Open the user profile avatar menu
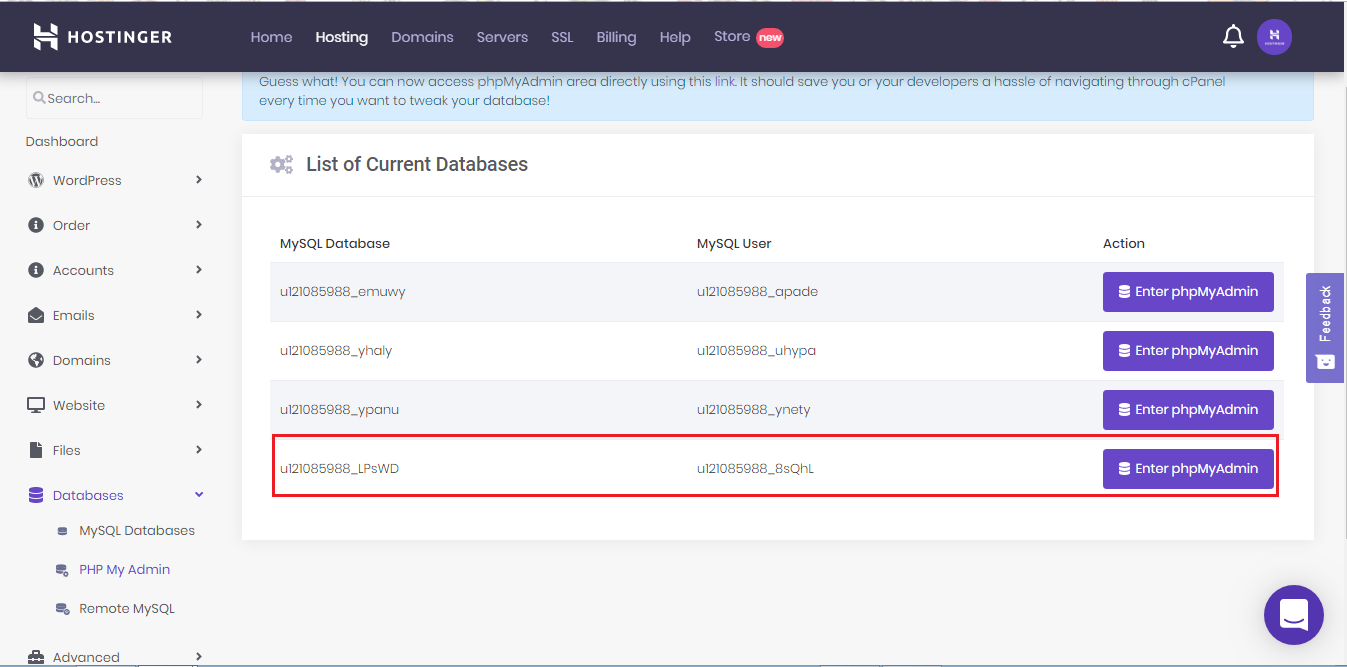This screenshot has width=1347, height=667. 1274,36
